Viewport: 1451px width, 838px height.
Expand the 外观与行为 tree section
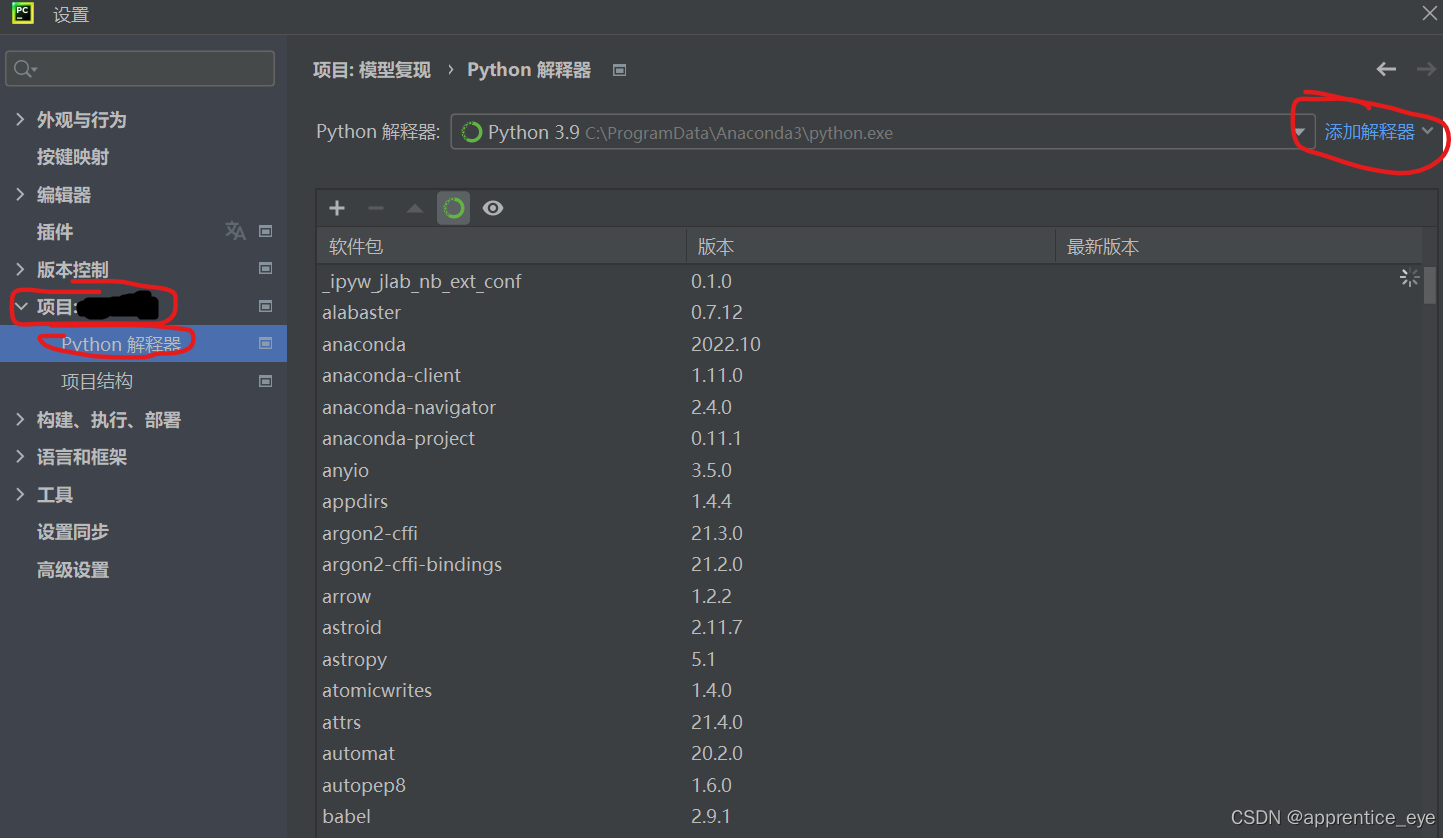click(x=20, y=119)
